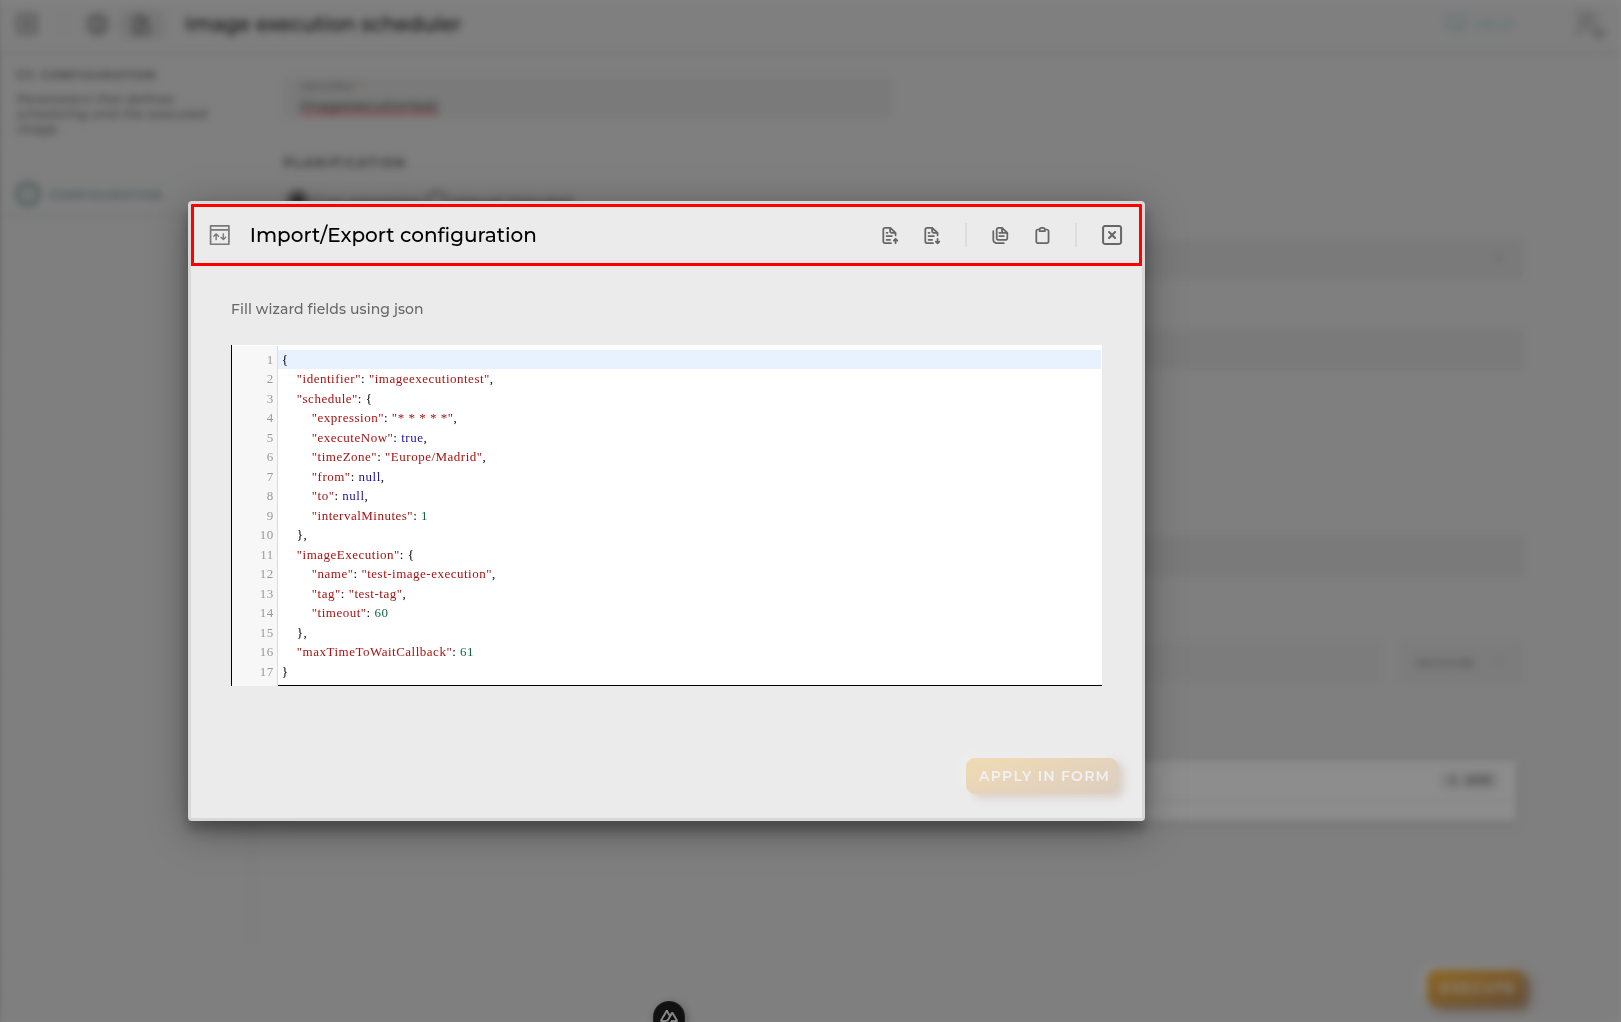Click the maxTimeToWaitCallback line
The width and height of the screenshot is (1621, 1022).
[385, 652]
